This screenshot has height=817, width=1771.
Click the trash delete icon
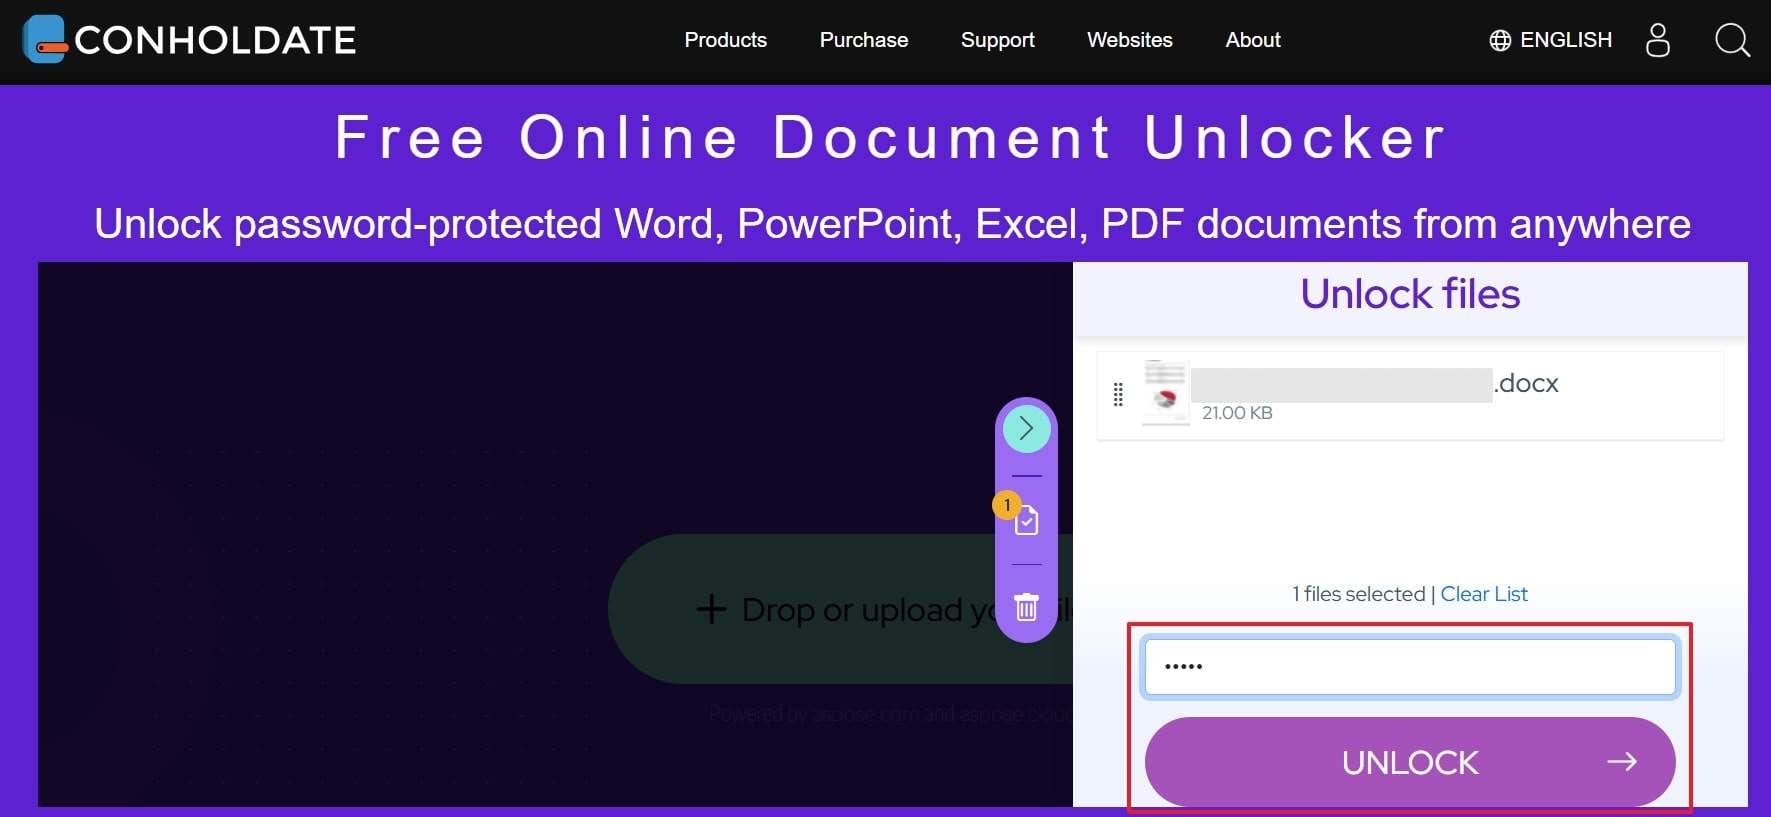pos(1026,607)
